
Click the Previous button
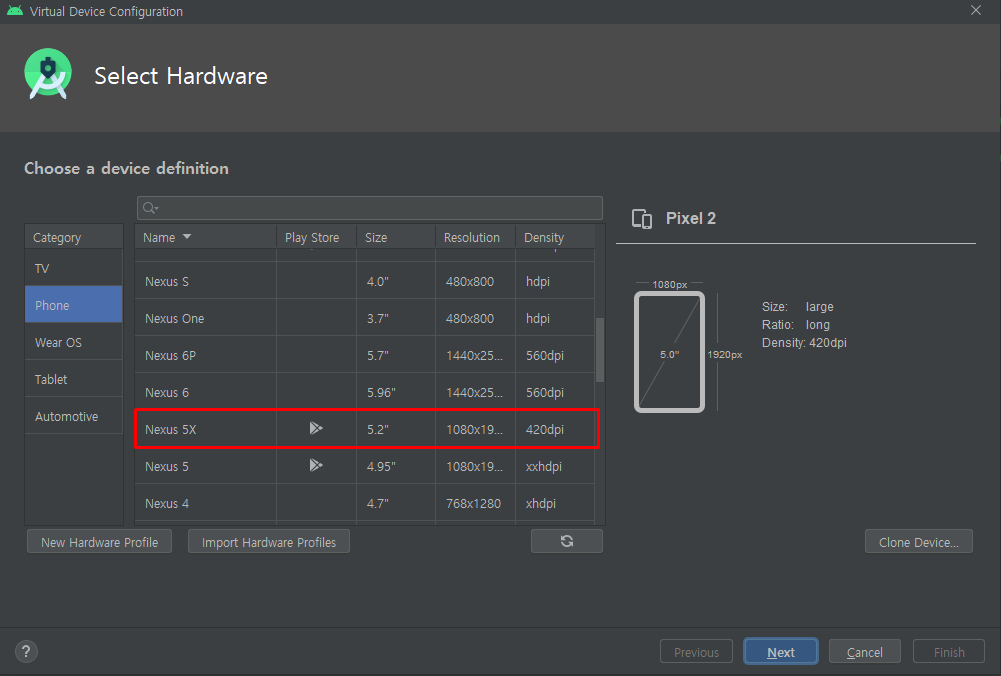[696, 652]
